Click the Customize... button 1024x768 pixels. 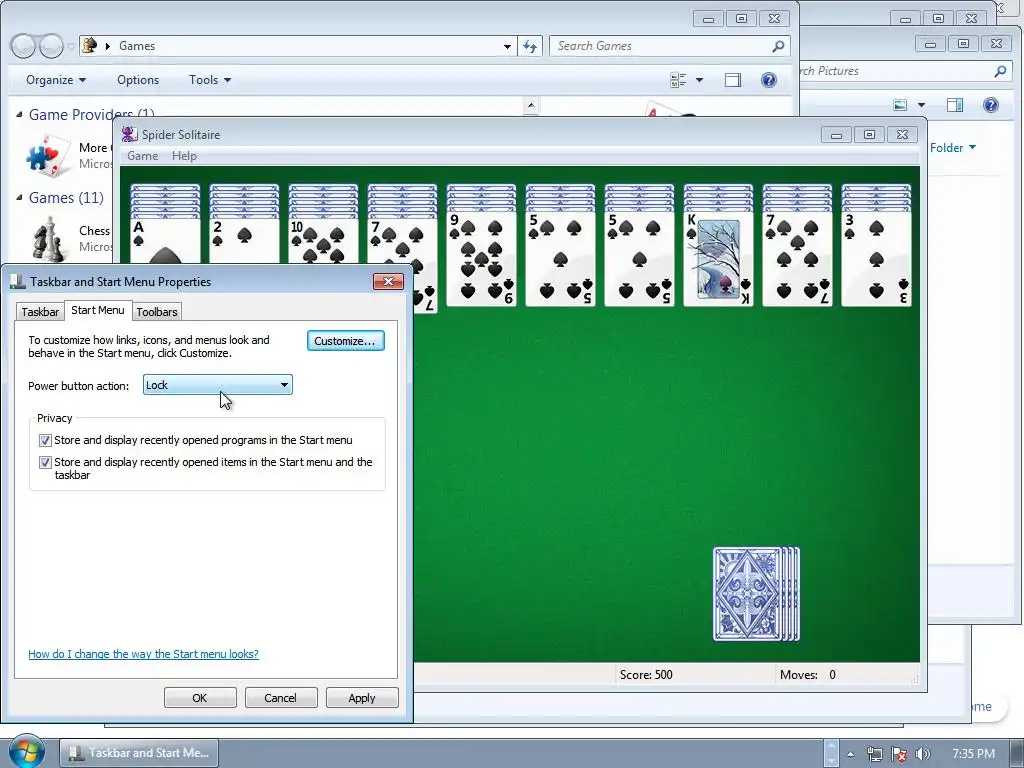pyautogui.click(x=345, y=341)
